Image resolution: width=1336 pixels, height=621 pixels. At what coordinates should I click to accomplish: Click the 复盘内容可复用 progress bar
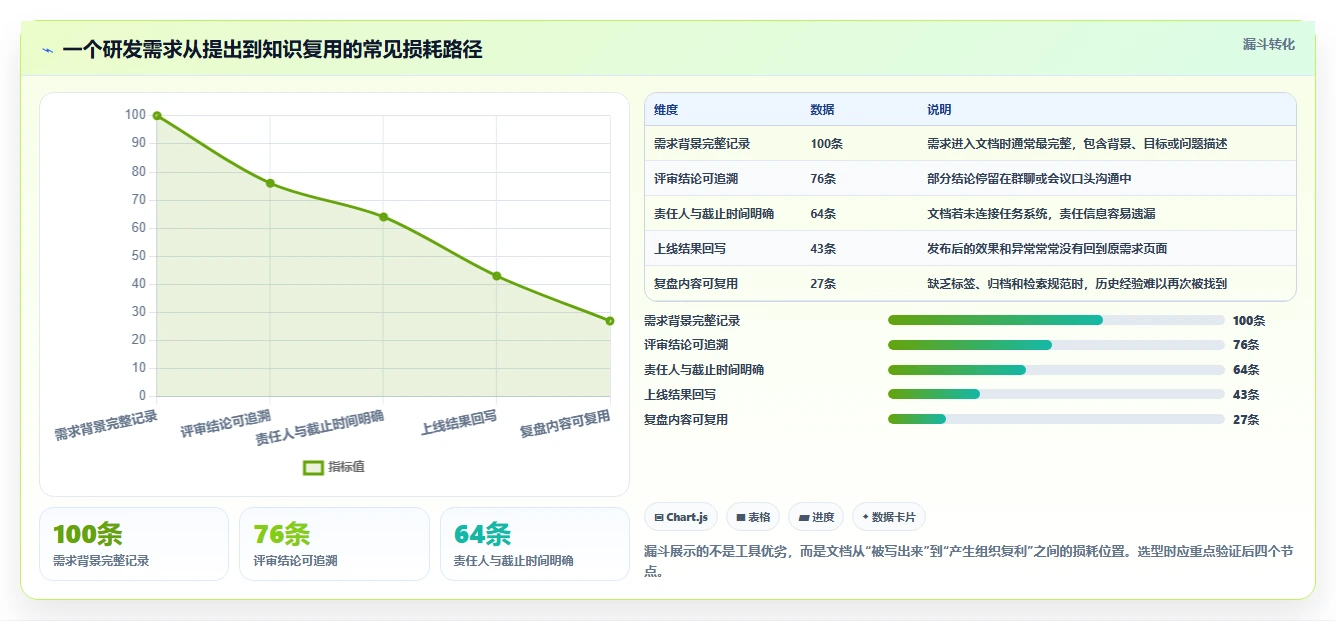pos(1056,419)
